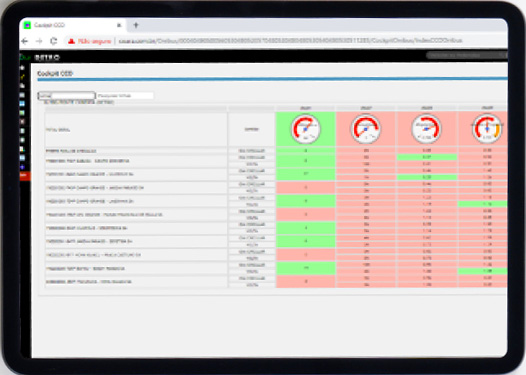Viewport: 526px width, 375px height.
Task: Click the third gauge dial in table header
Action: coord(426,129)
